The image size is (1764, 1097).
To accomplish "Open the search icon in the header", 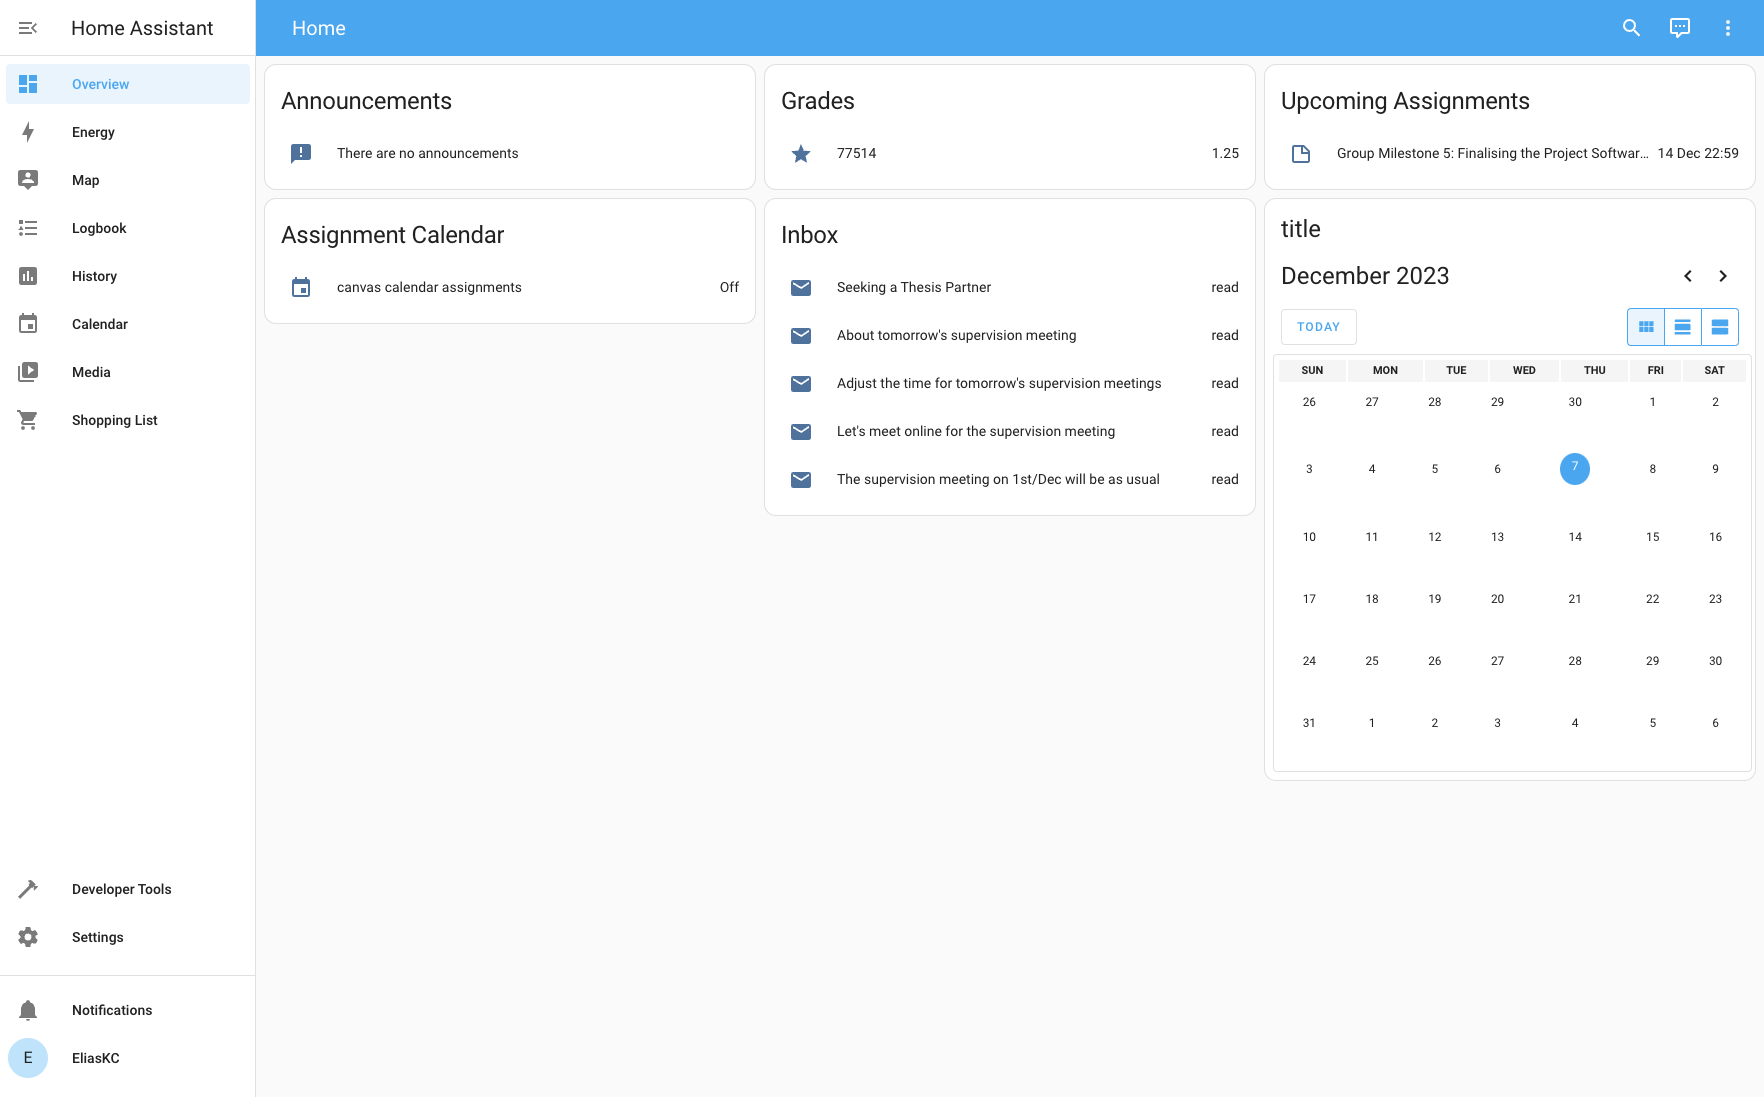I will point(1631,28).
